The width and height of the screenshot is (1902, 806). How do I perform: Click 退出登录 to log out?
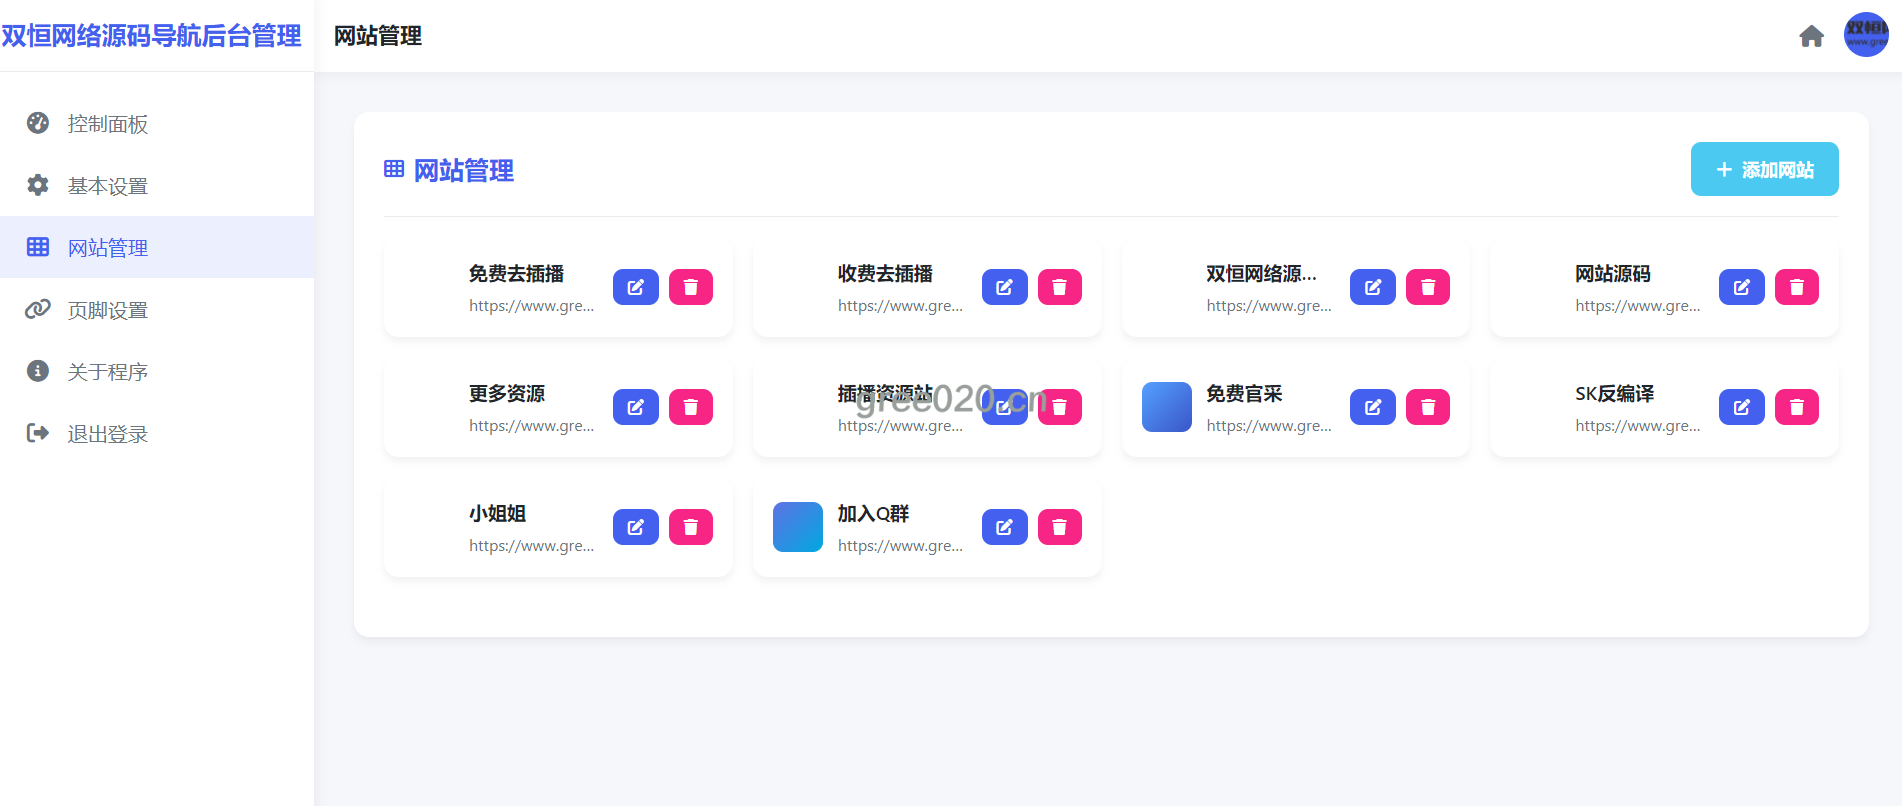[108, 434]
